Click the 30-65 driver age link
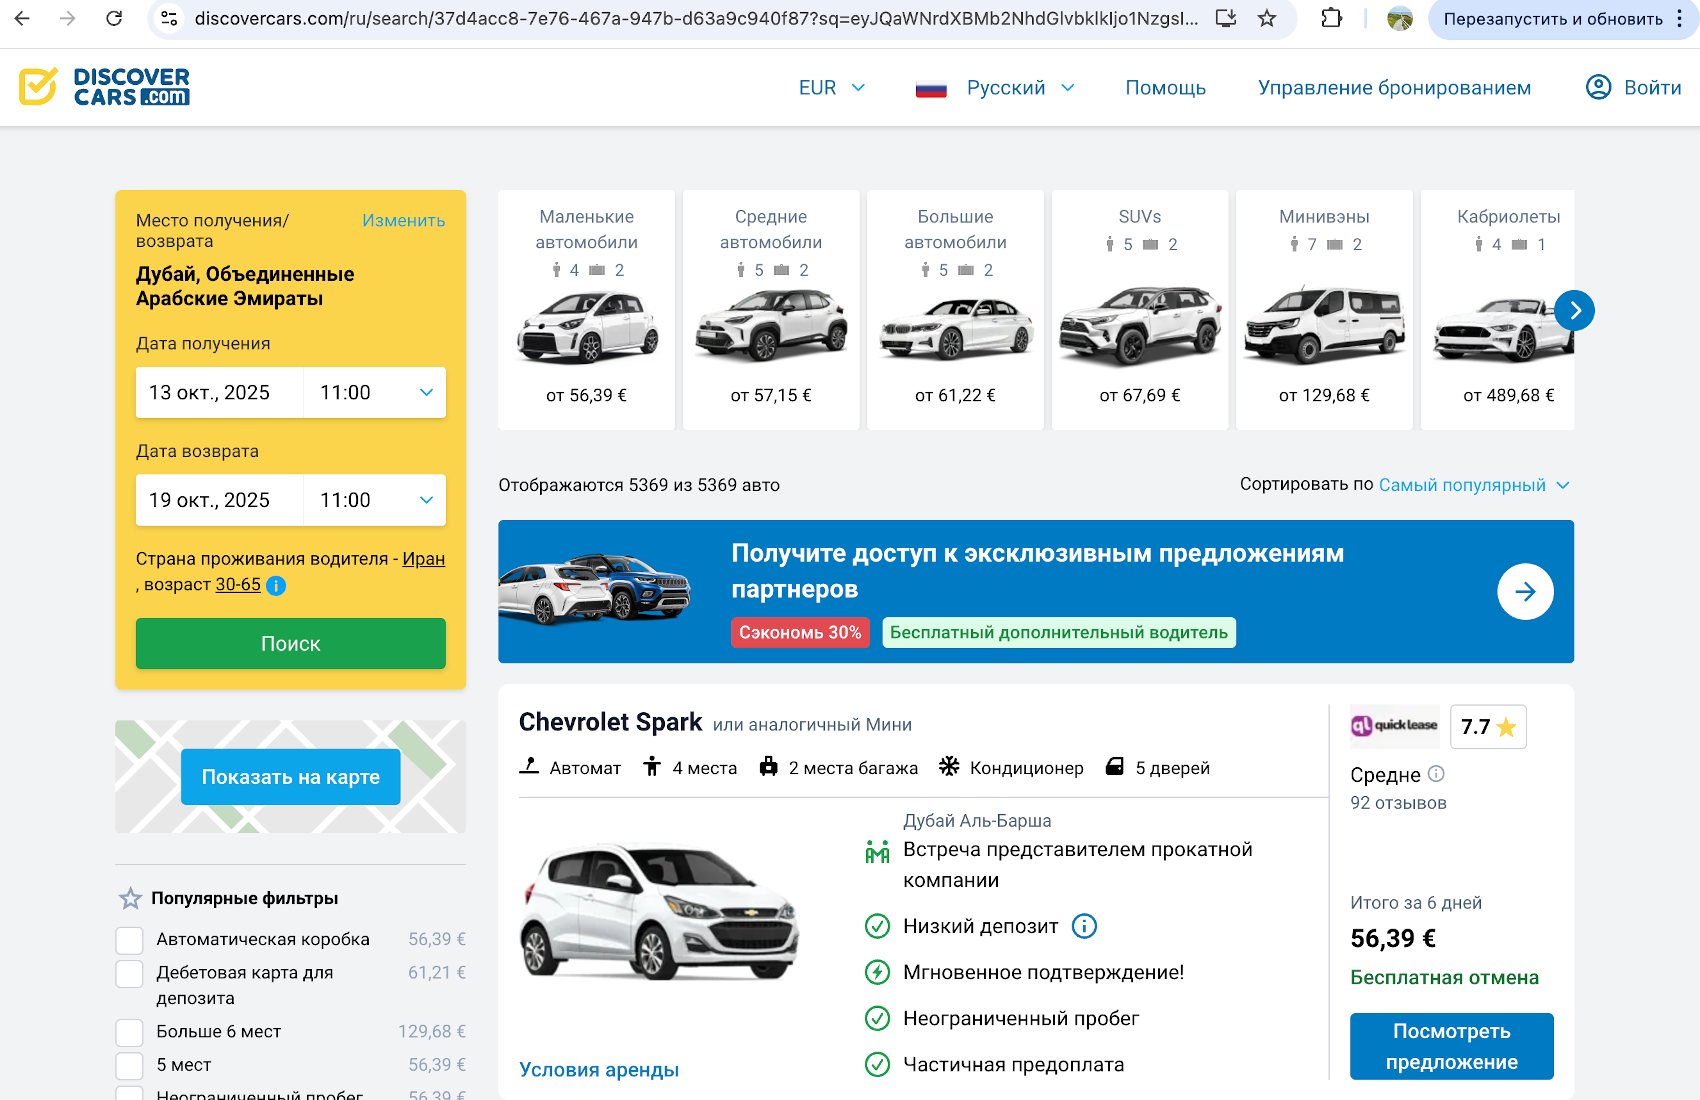Screen dimensions: 1700x1100 click(x=238, y=585)
